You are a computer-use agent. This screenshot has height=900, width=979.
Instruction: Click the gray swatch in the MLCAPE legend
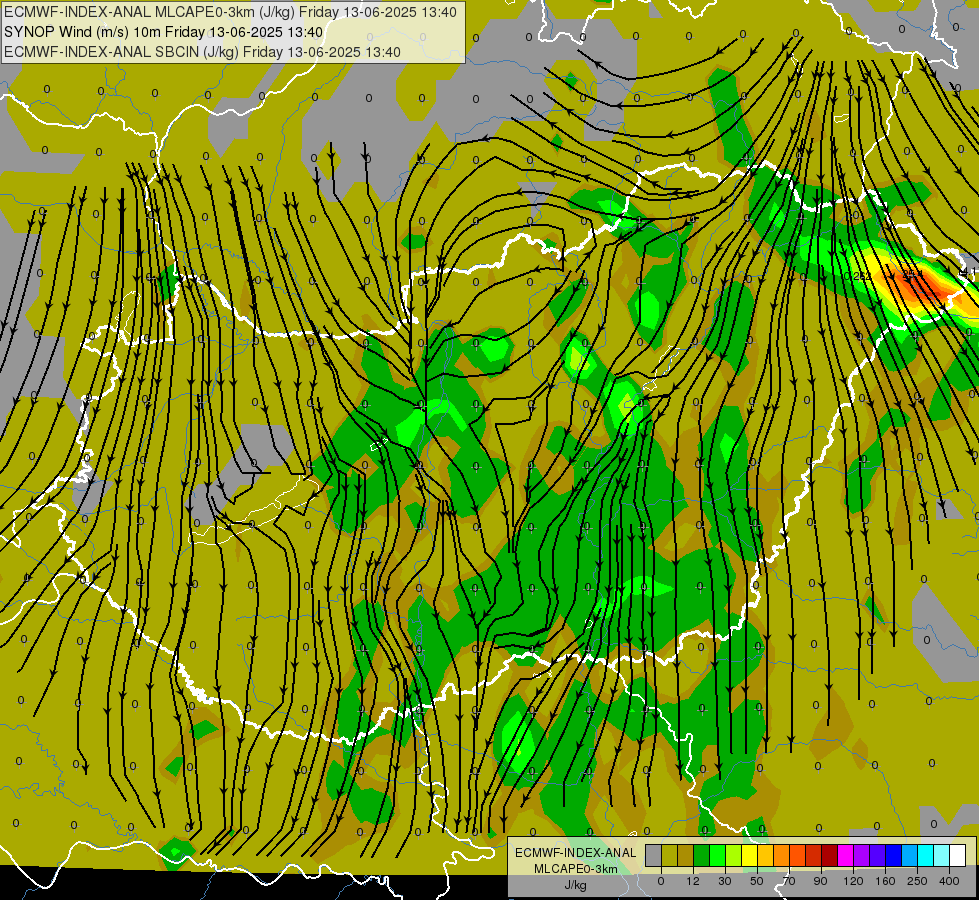click(654, 855)
